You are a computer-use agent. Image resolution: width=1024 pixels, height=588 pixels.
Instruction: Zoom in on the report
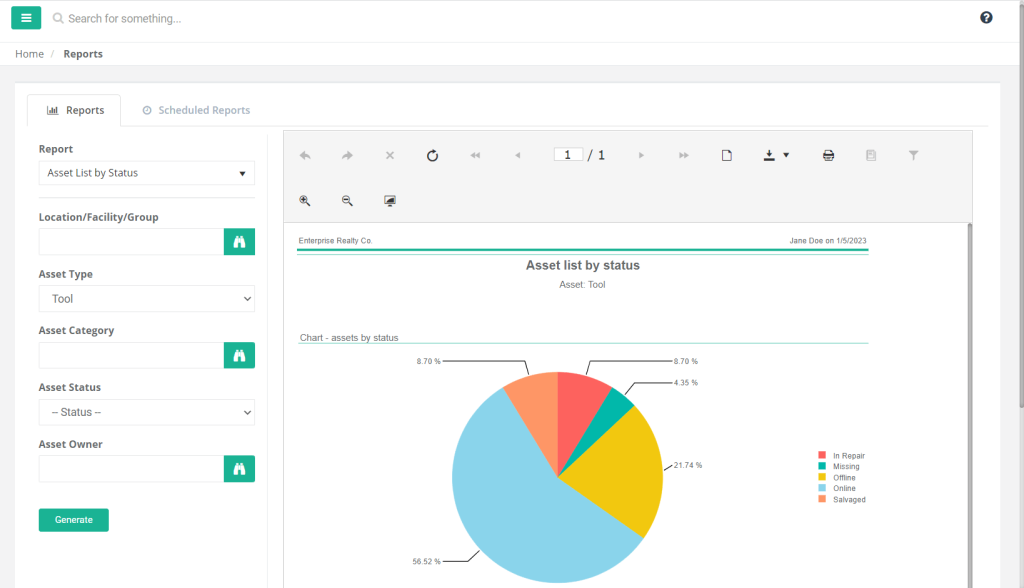(x=305, y=201)
